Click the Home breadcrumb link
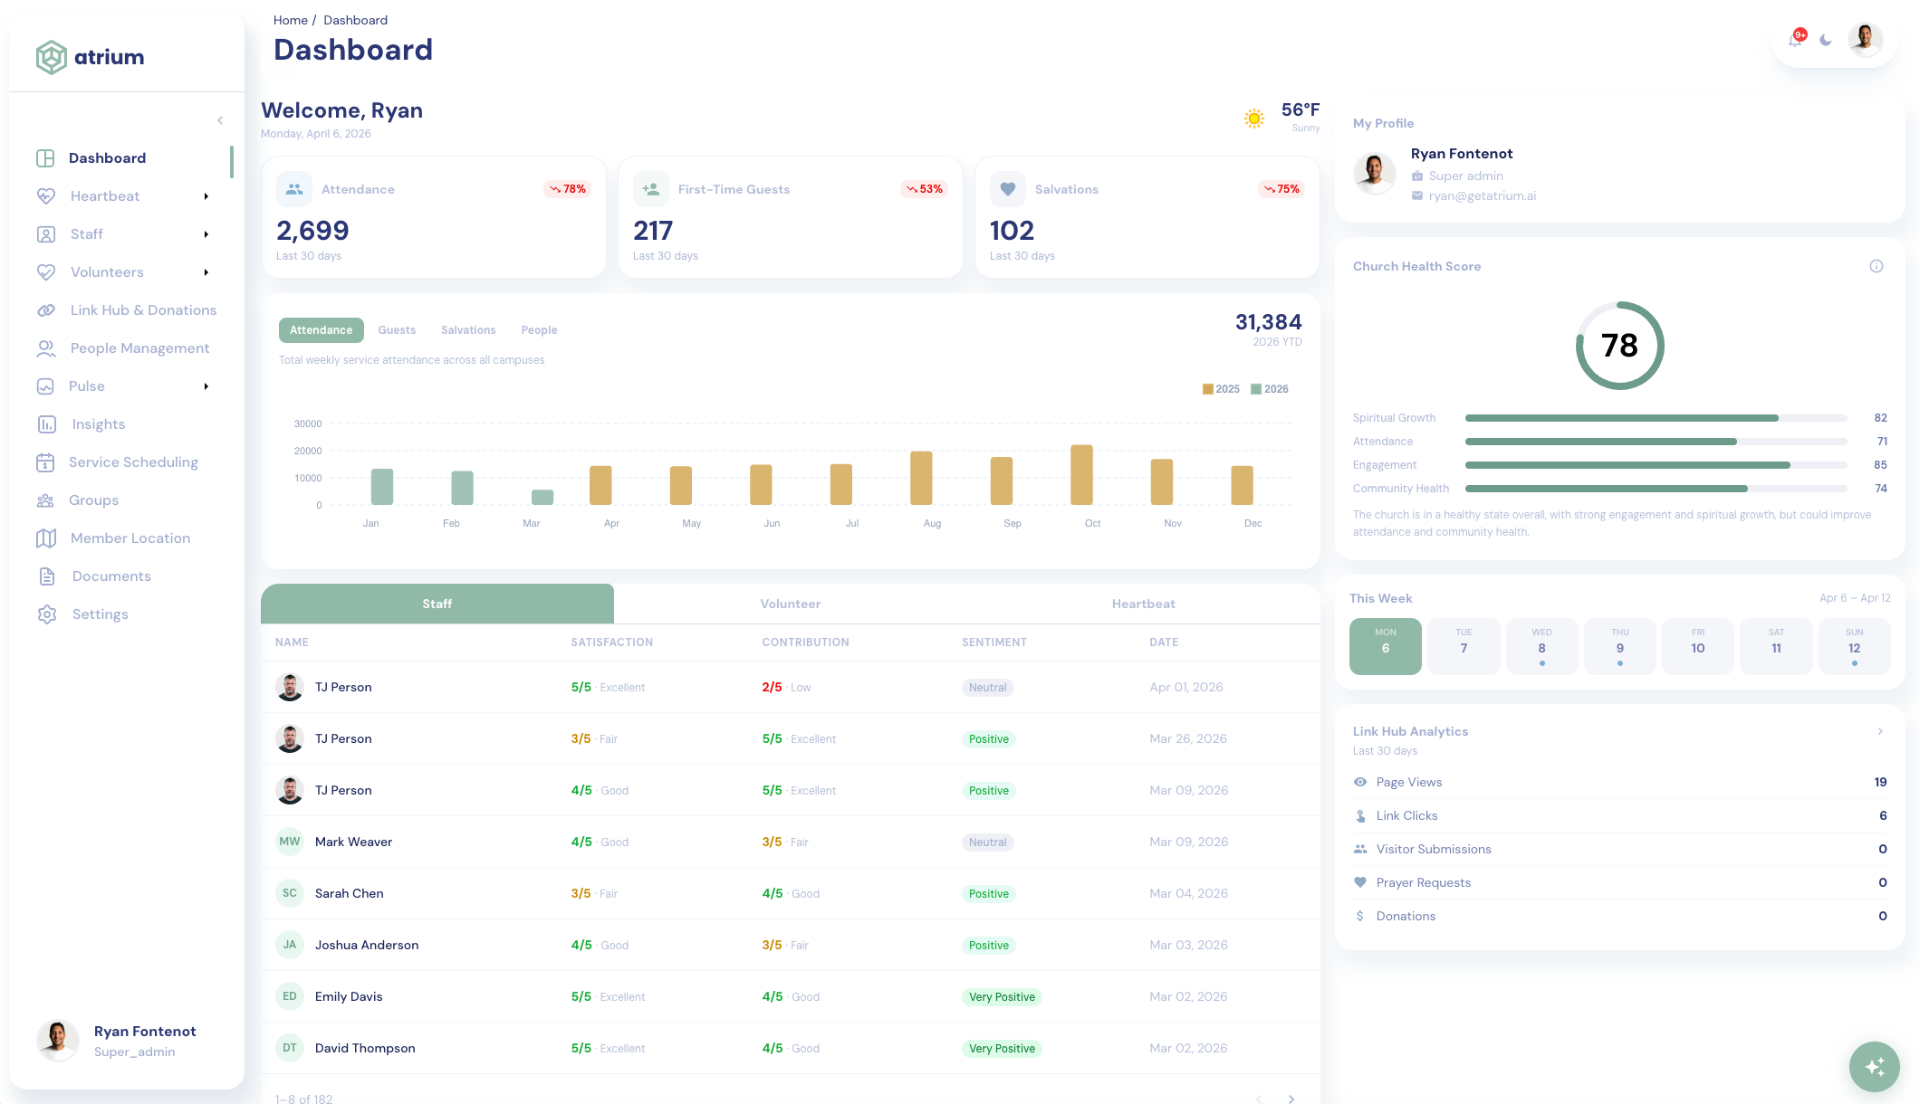Viewport: 1920px width, 1104px height. 290,20
